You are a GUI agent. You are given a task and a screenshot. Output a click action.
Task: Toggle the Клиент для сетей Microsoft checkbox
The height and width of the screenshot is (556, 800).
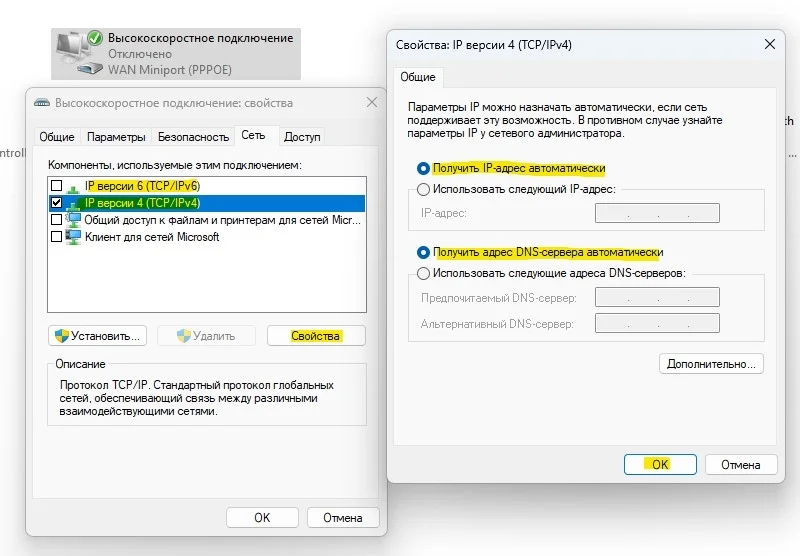point(56,237)
